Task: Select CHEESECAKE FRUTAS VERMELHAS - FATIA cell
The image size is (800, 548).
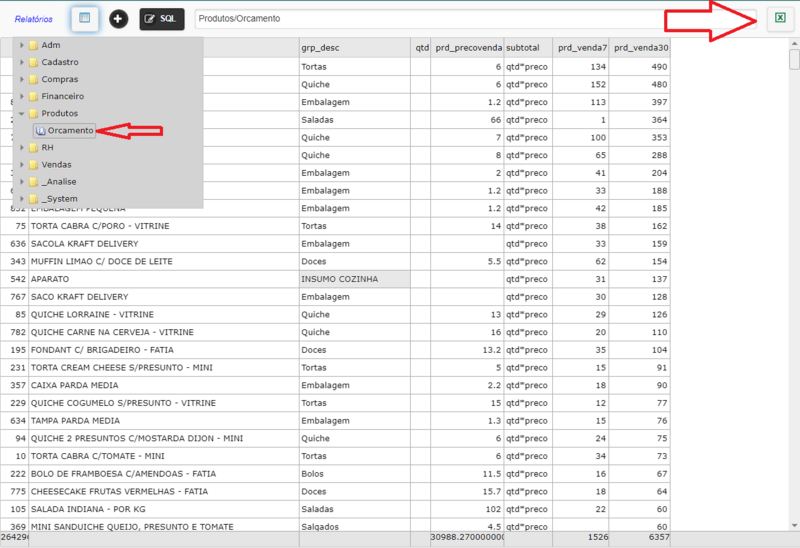Action: (x=164, y=491)
